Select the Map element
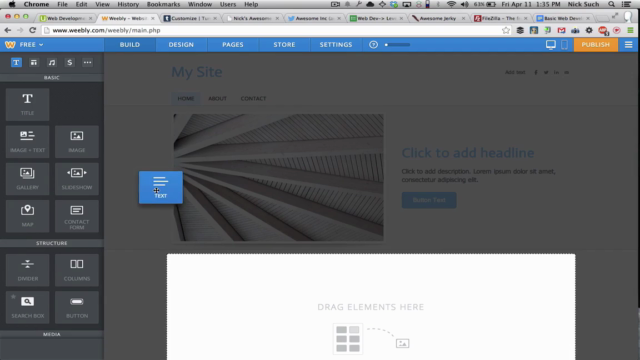This screenshot has width=640, height=360. pos(27,216)
